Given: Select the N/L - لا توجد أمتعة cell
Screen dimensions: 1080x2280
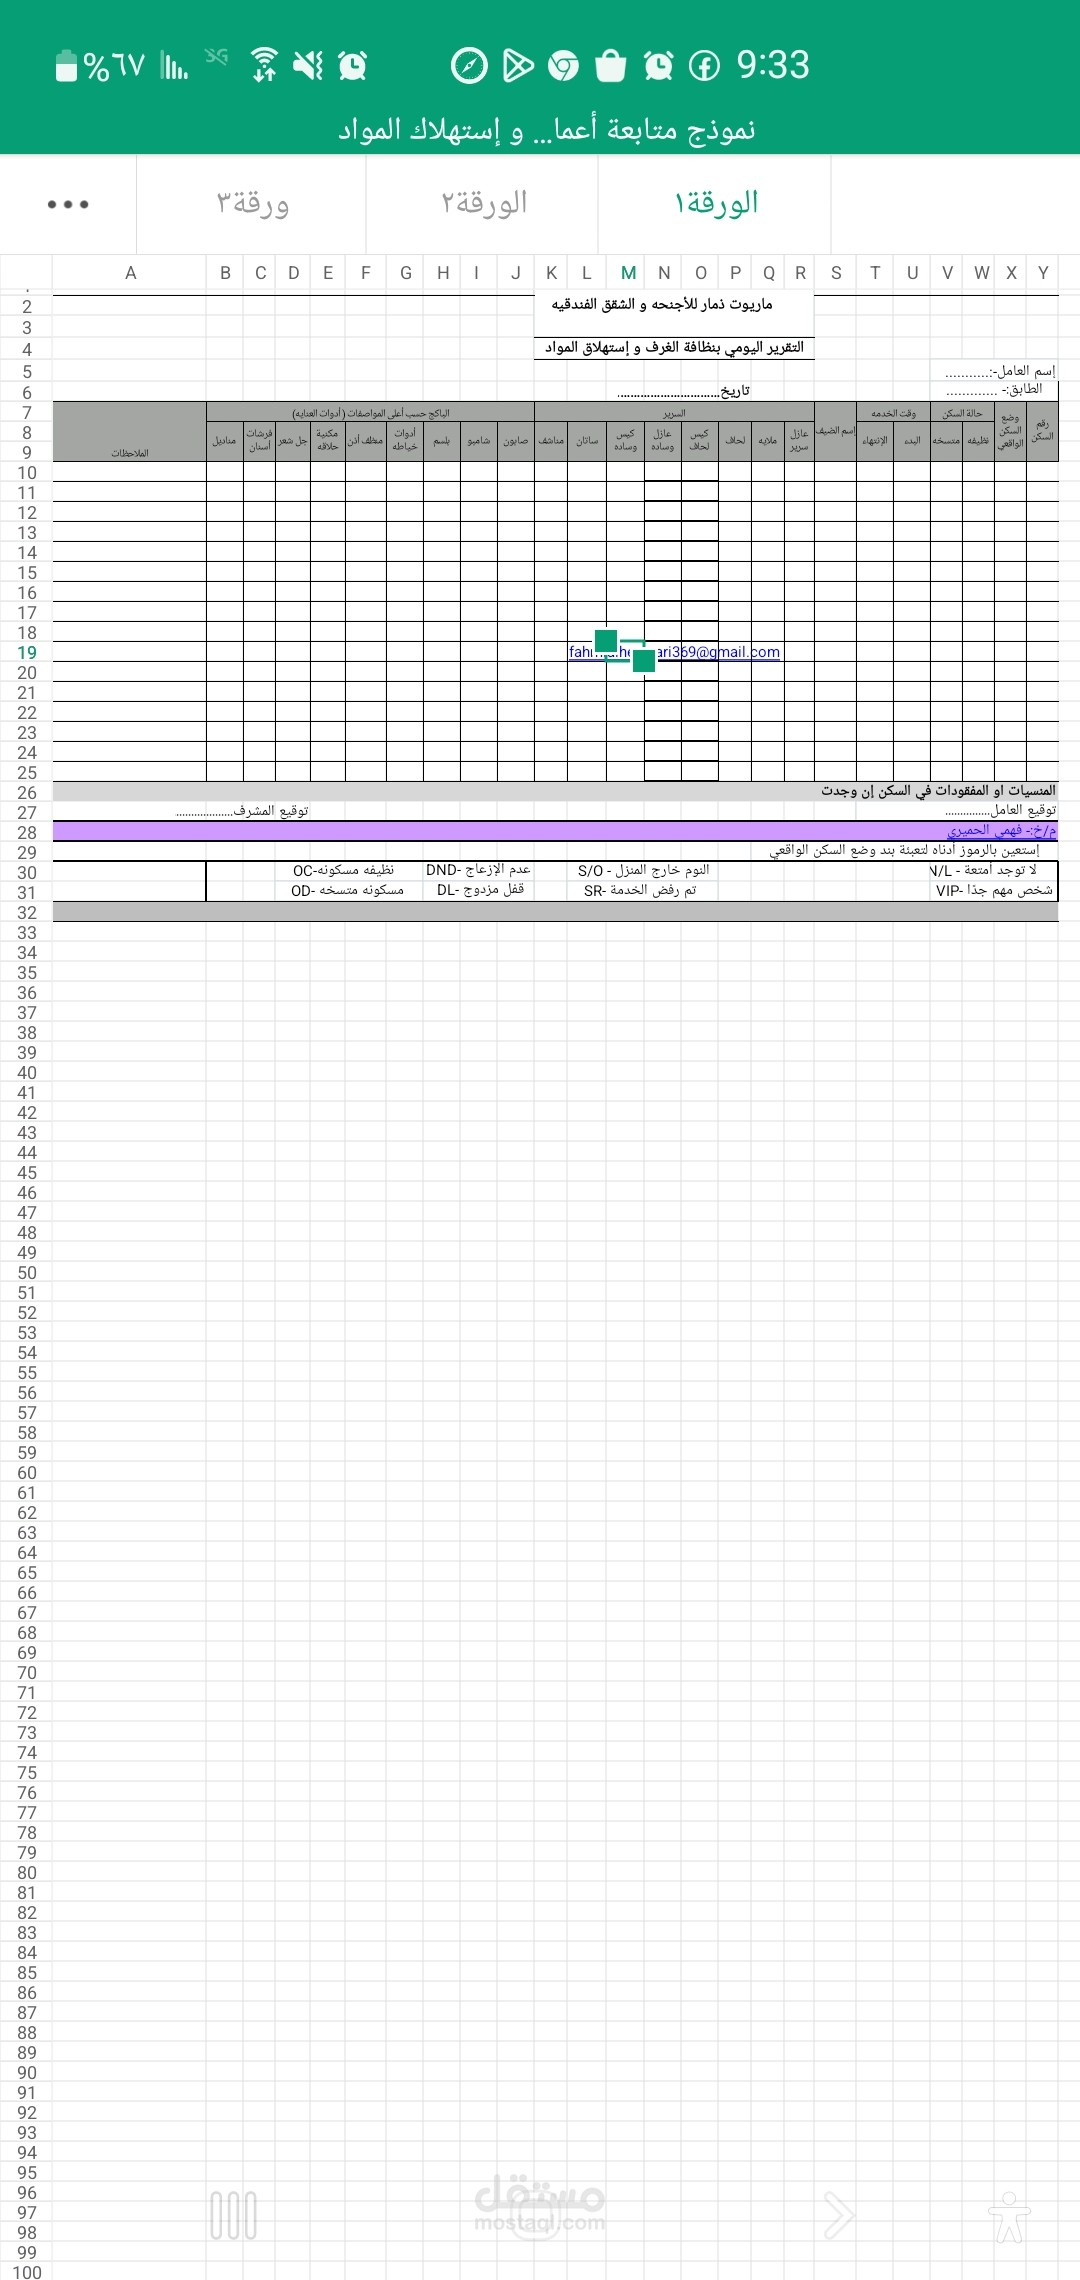Looking at the screenshot, I should tap(983, 871).
